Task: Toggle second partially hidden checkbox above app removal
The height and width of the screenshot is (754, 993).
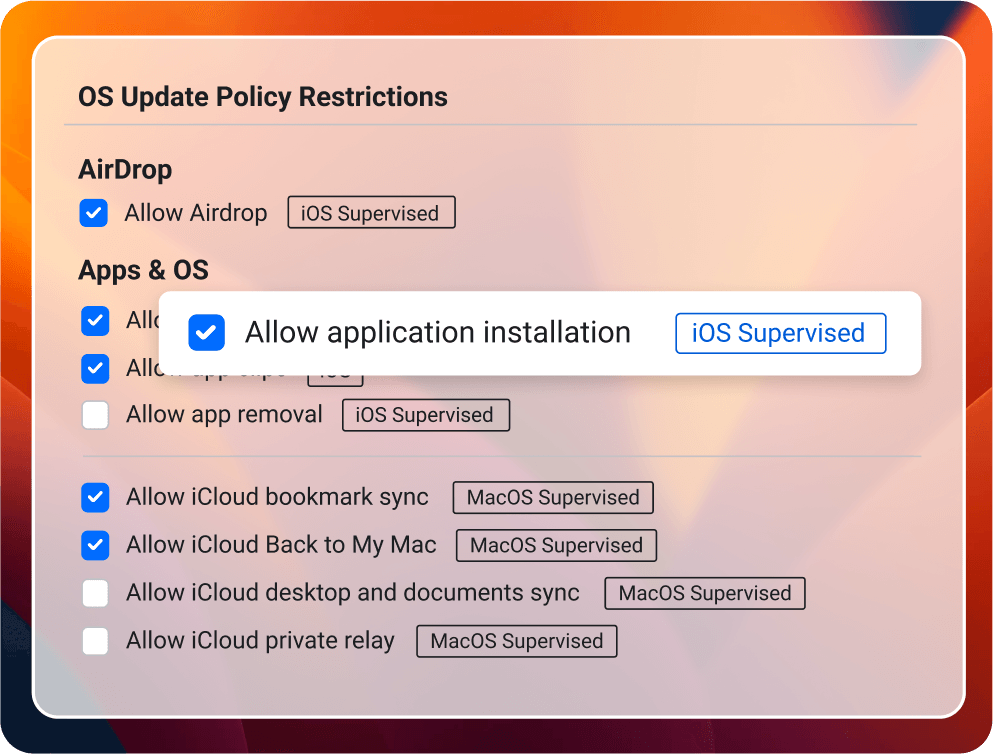Action: coord(95,368)
